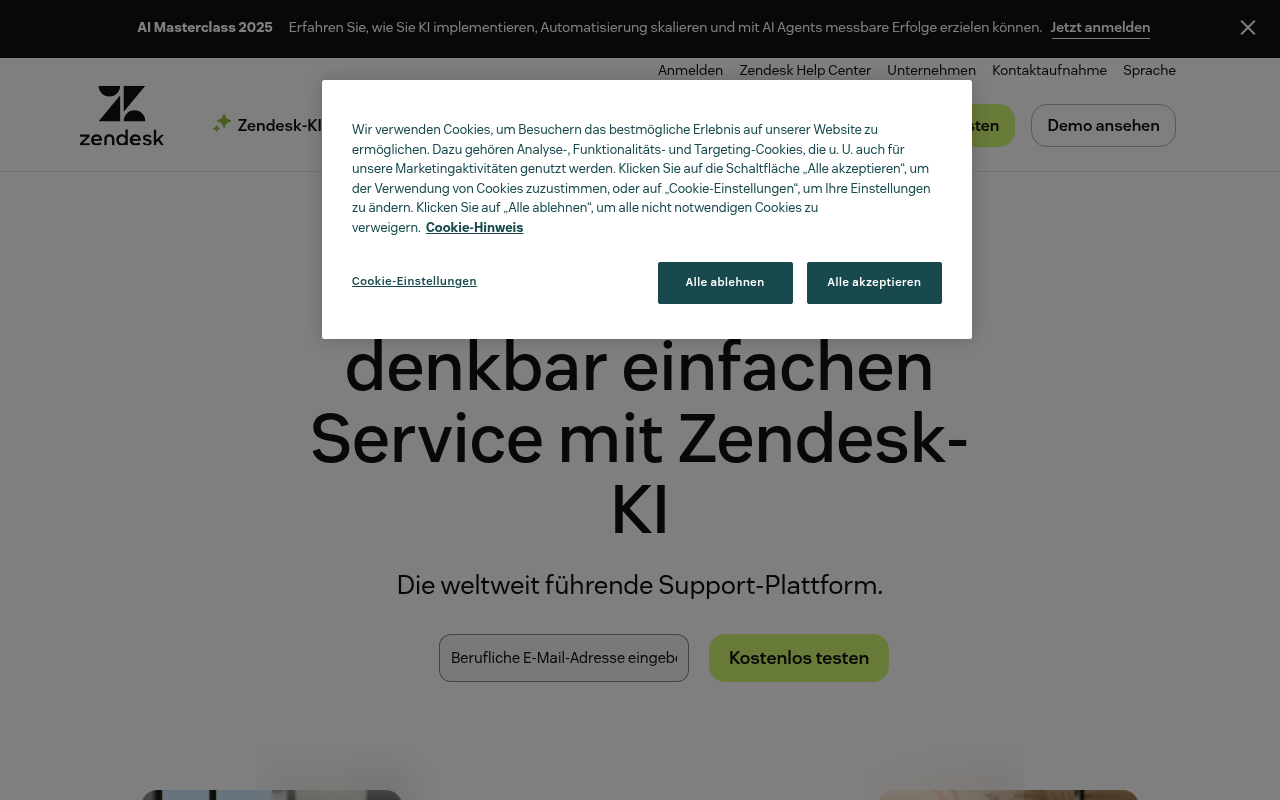Click the Die weltweit führende Support-Plattform tagline

640,585
